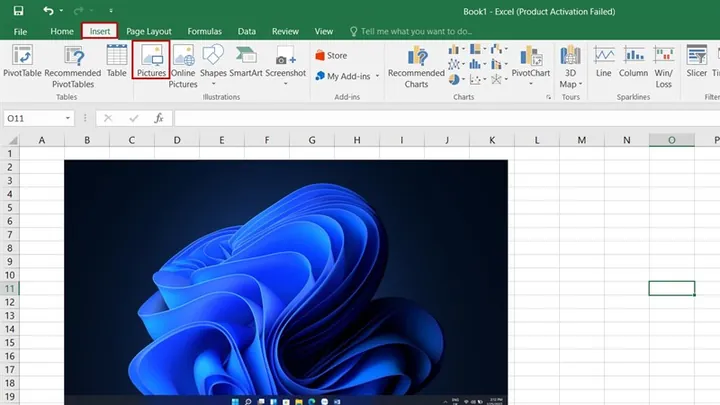Select row 11 header
Image resolution: width=720 pixels, height=405 pixels.
[x=10, y=288]
